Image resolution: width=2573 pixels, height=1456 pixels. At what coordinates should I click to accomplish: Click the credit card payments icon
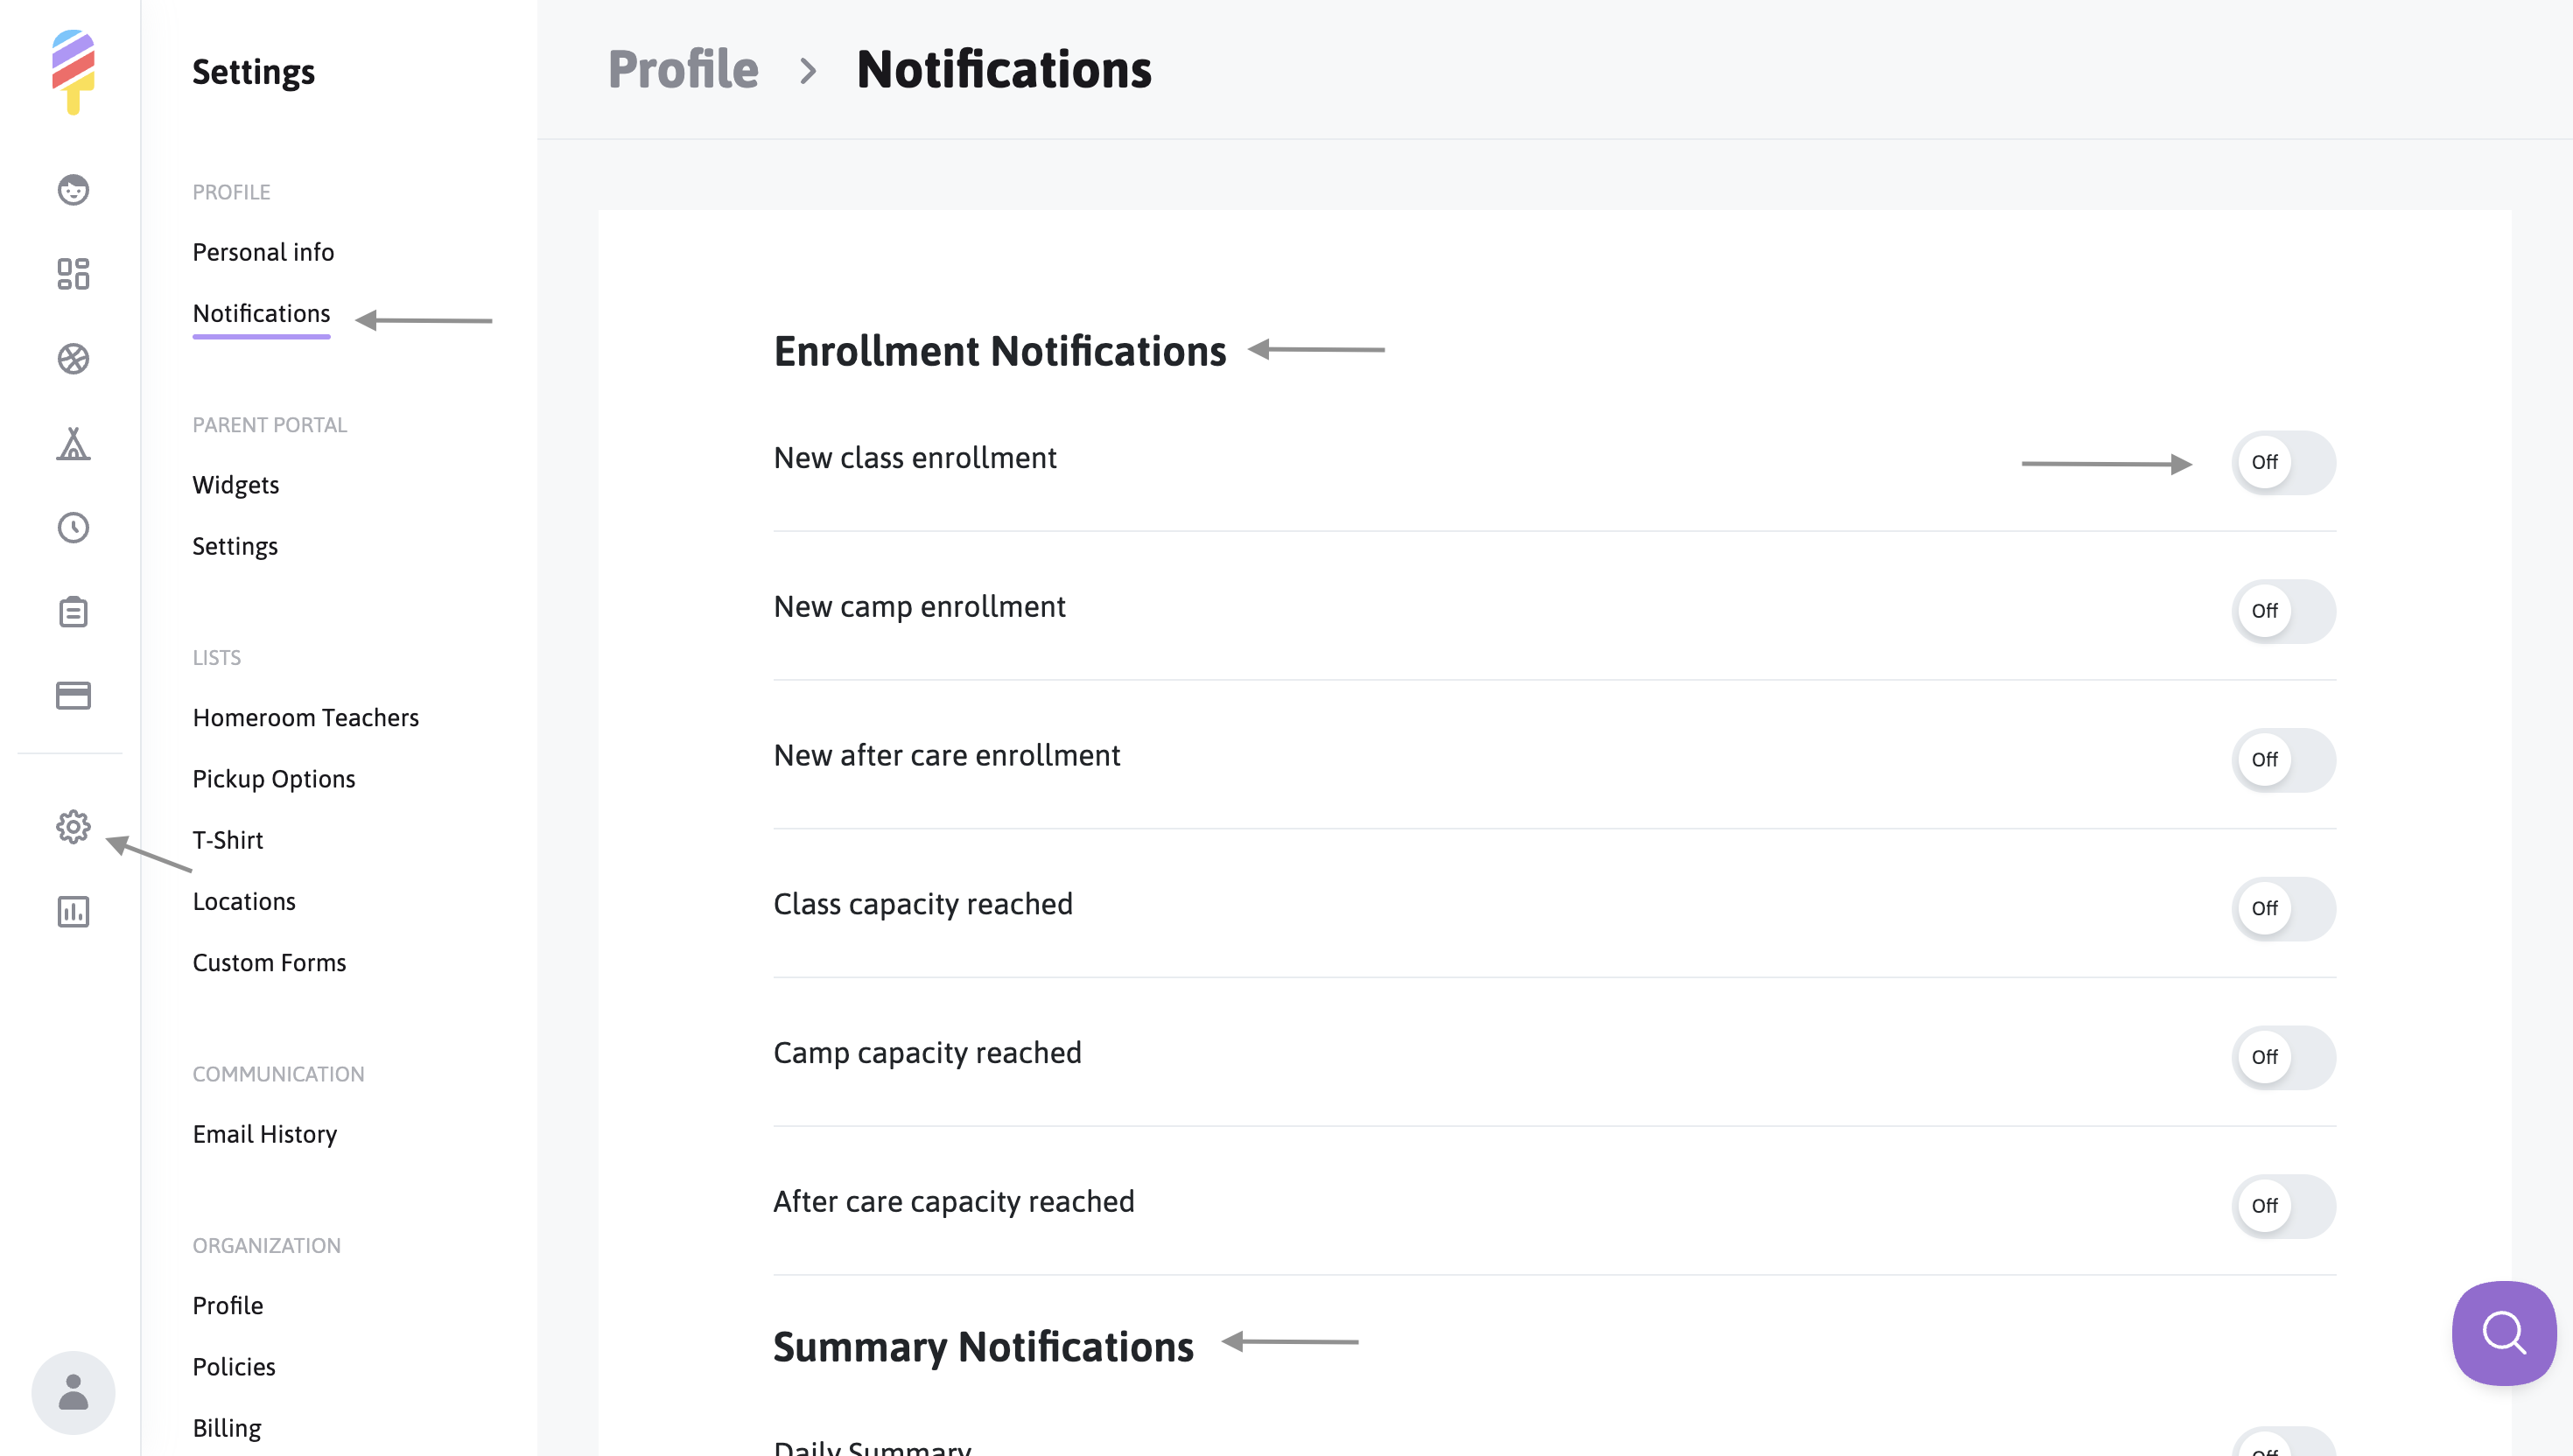(73, 696)
